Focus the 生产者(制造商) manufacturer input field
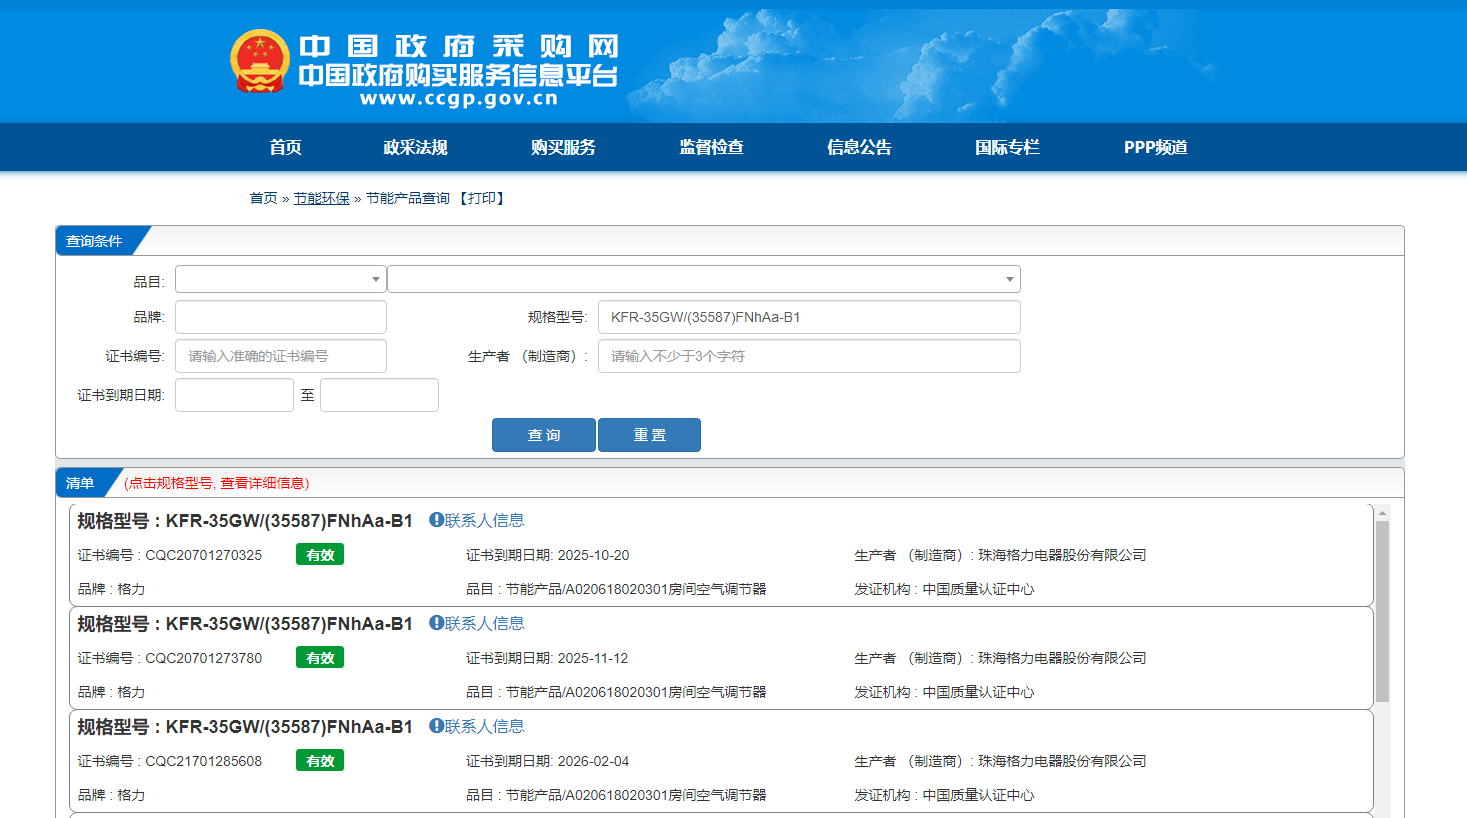Image resolution: width=1467 pixels, height=818 pixels. (x=809, y=356)
